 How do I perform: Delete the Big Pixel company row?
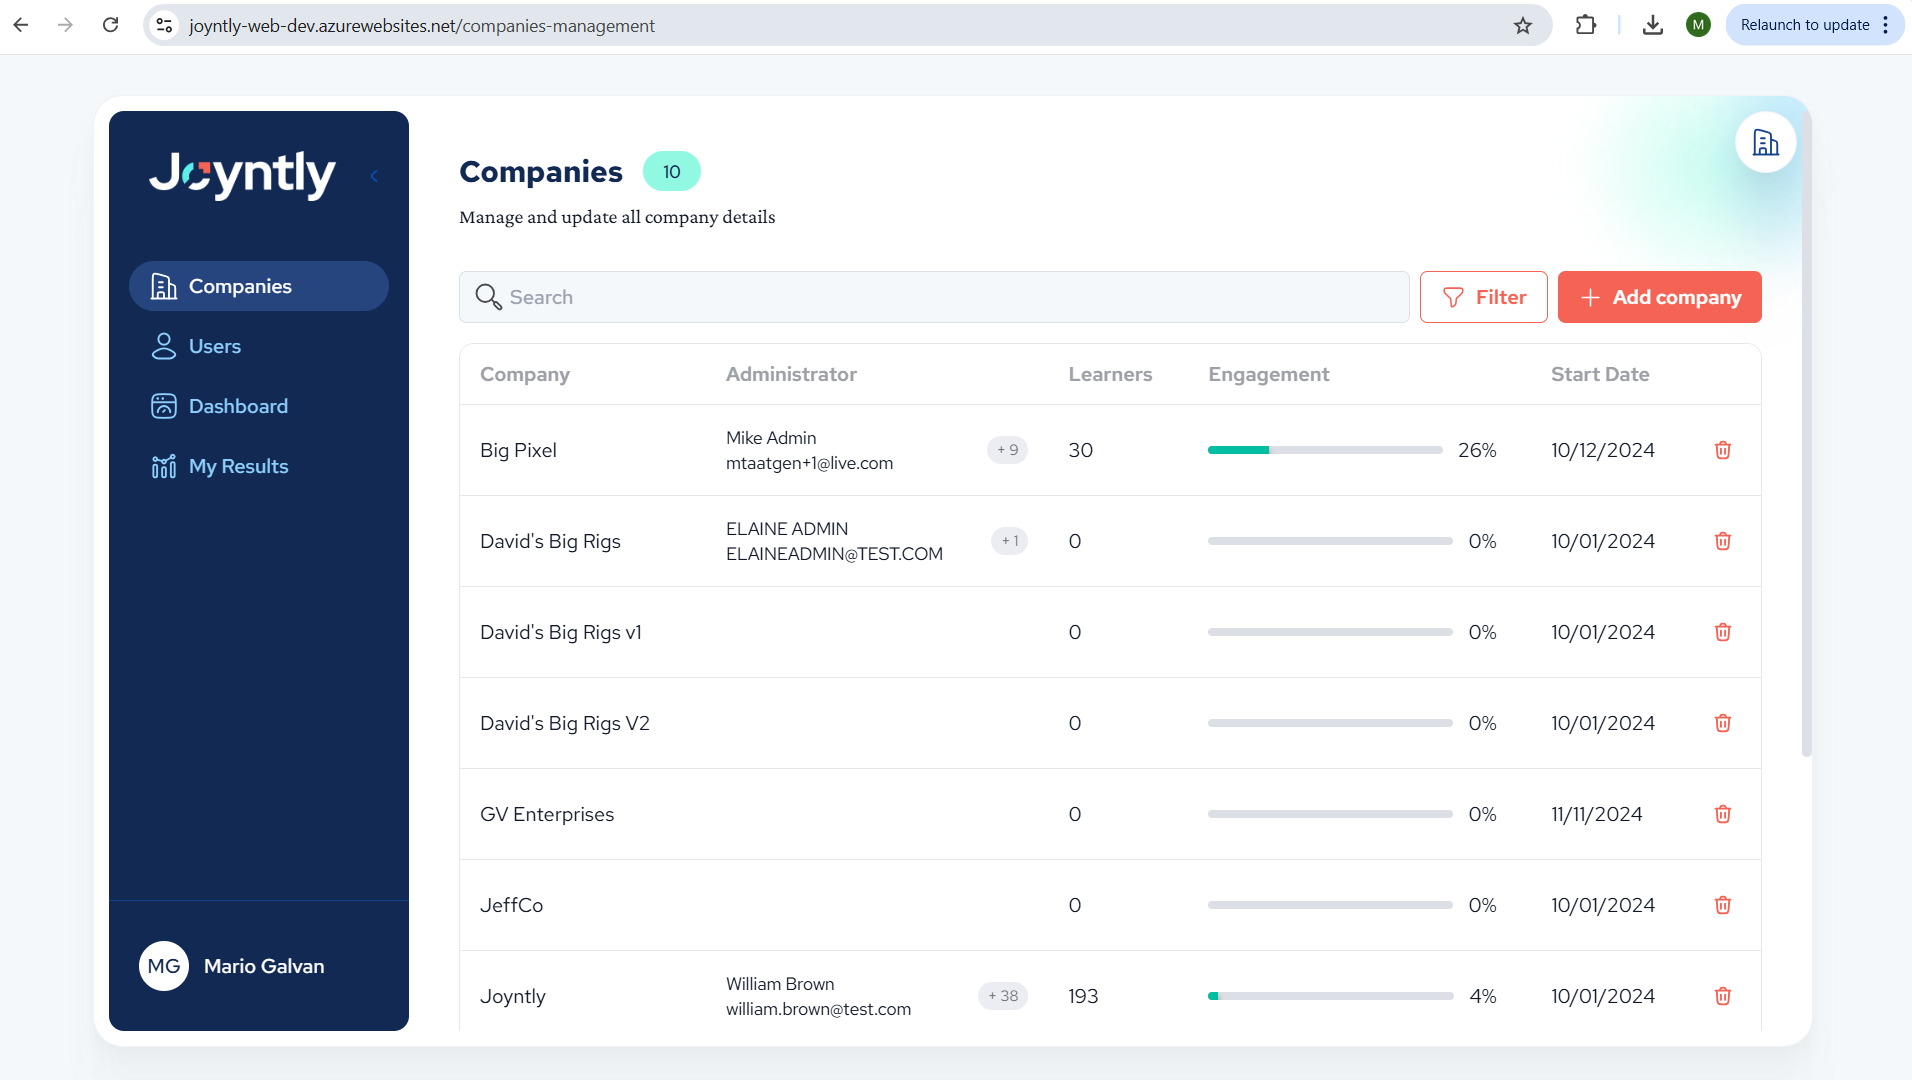1722,450
